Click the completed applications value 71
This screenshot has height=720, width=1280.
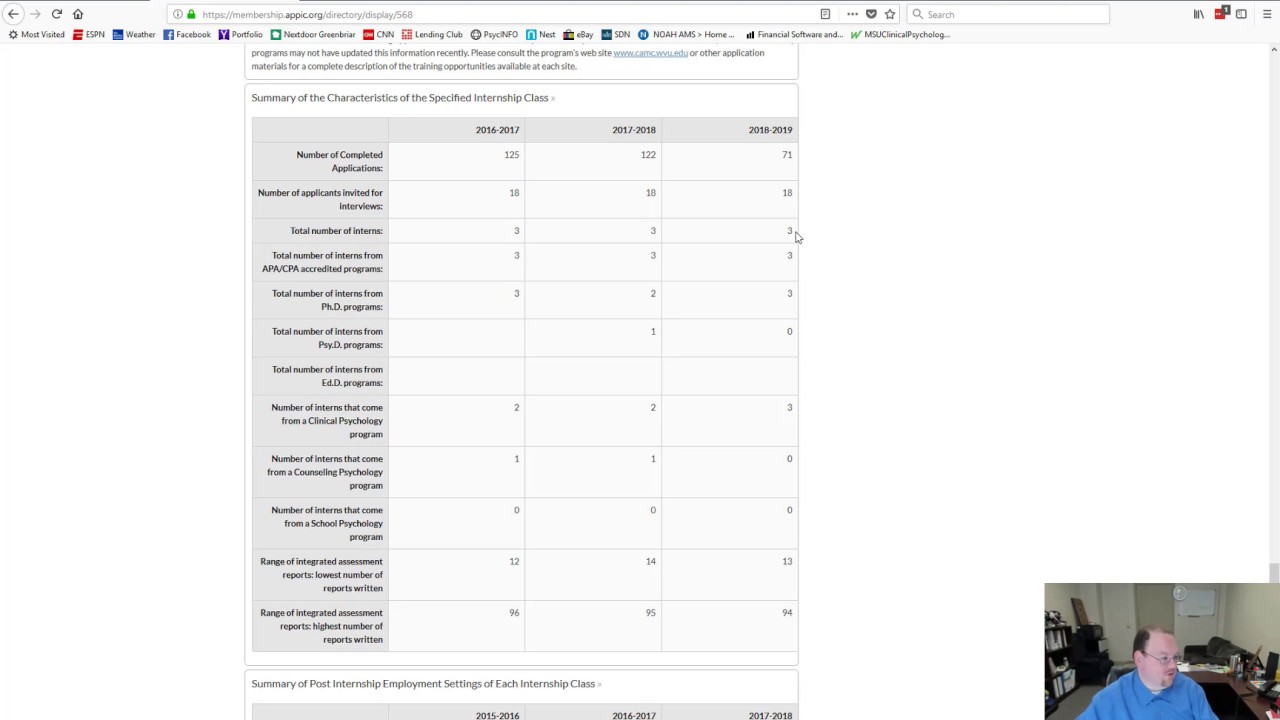pyautogui.click(x=787, y=155)
